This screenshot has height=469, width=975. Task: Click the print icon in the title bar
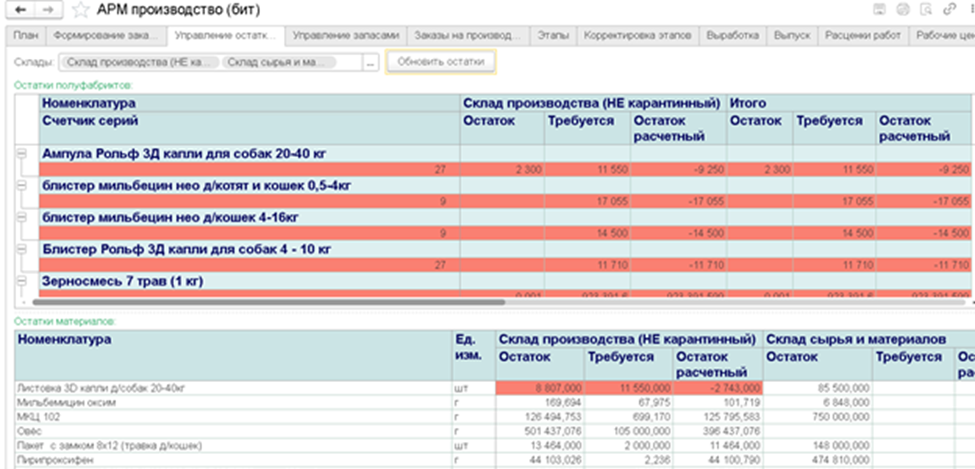(x=903, y=10)
